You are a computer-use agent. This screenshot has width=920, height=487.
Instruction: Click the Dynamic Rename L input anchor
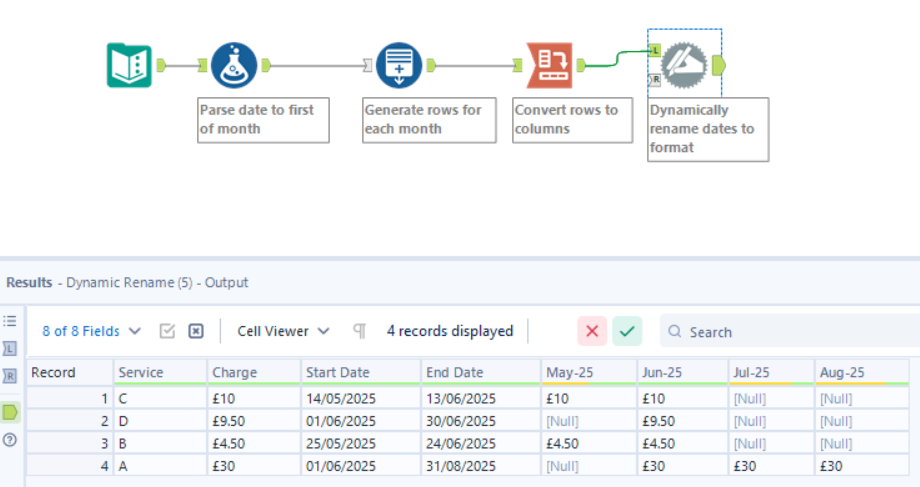tap(655, 50)
